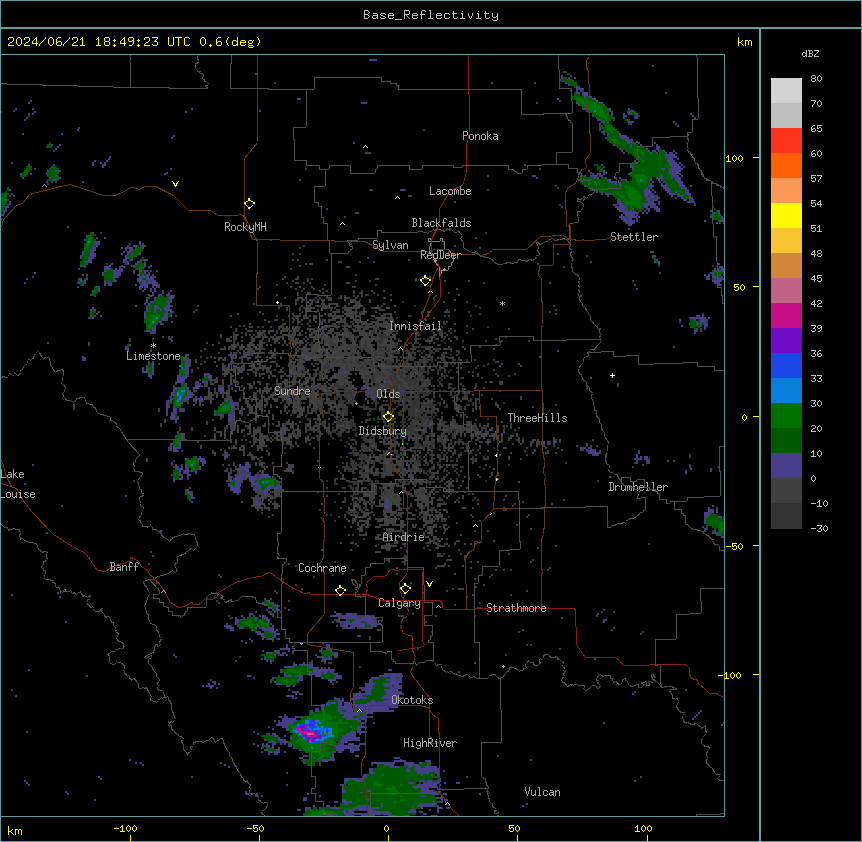Click the dBZ legend heading
Image resolution: width=862 pixels, height=842 pixels.
(810, 53)
